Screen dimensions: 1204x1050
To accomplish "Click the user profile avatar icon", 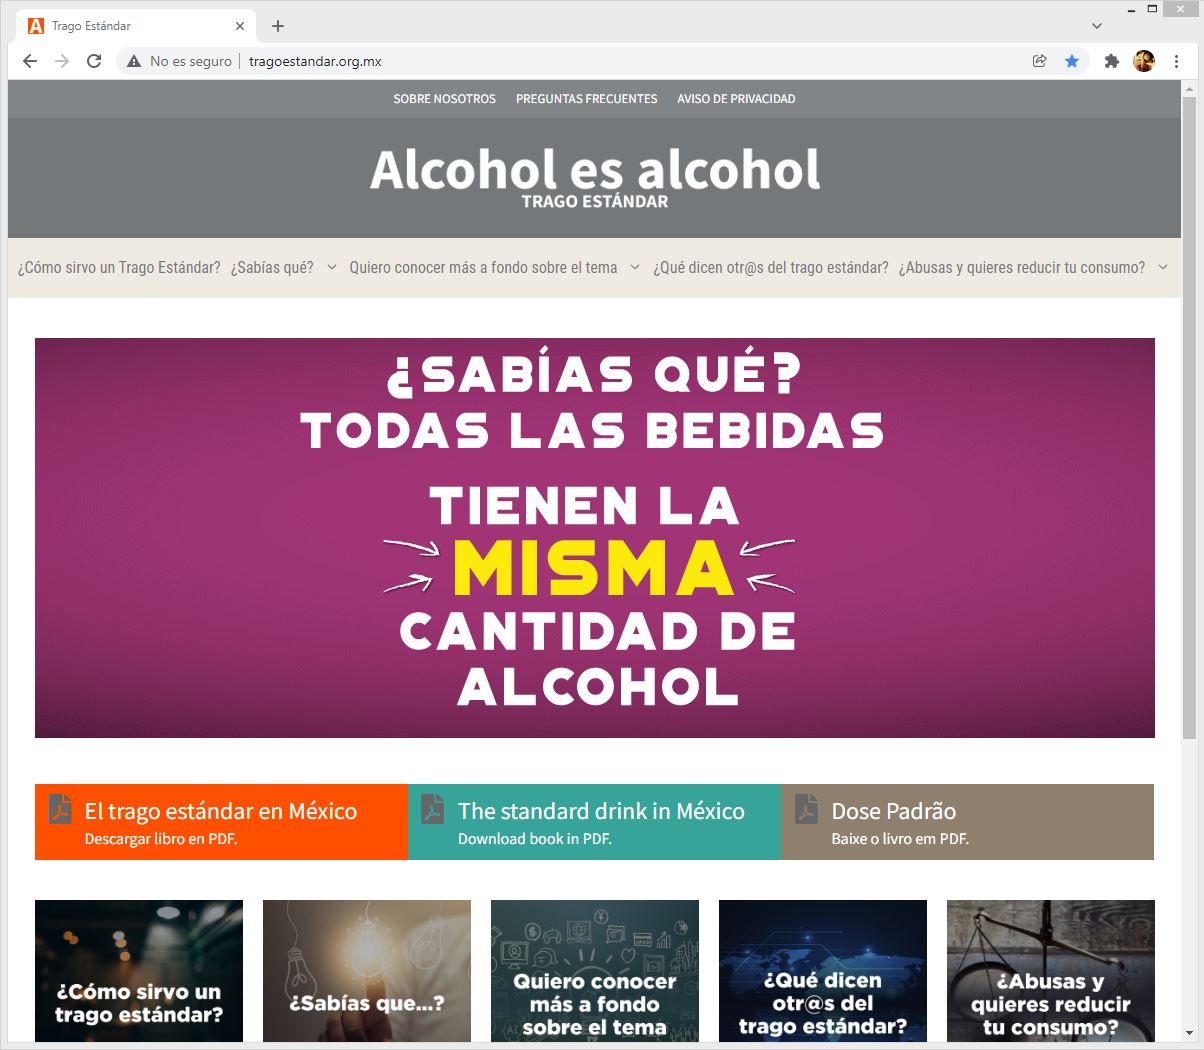I will pos(1144,61).
